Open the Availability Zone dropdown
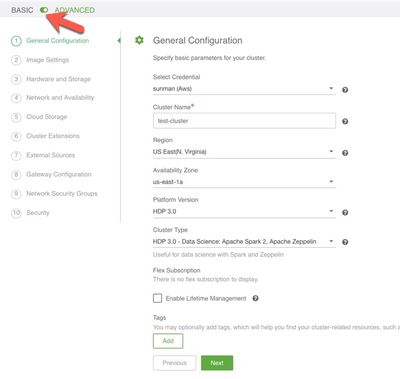This screenshot has width=400, height=379. point(244,182)
